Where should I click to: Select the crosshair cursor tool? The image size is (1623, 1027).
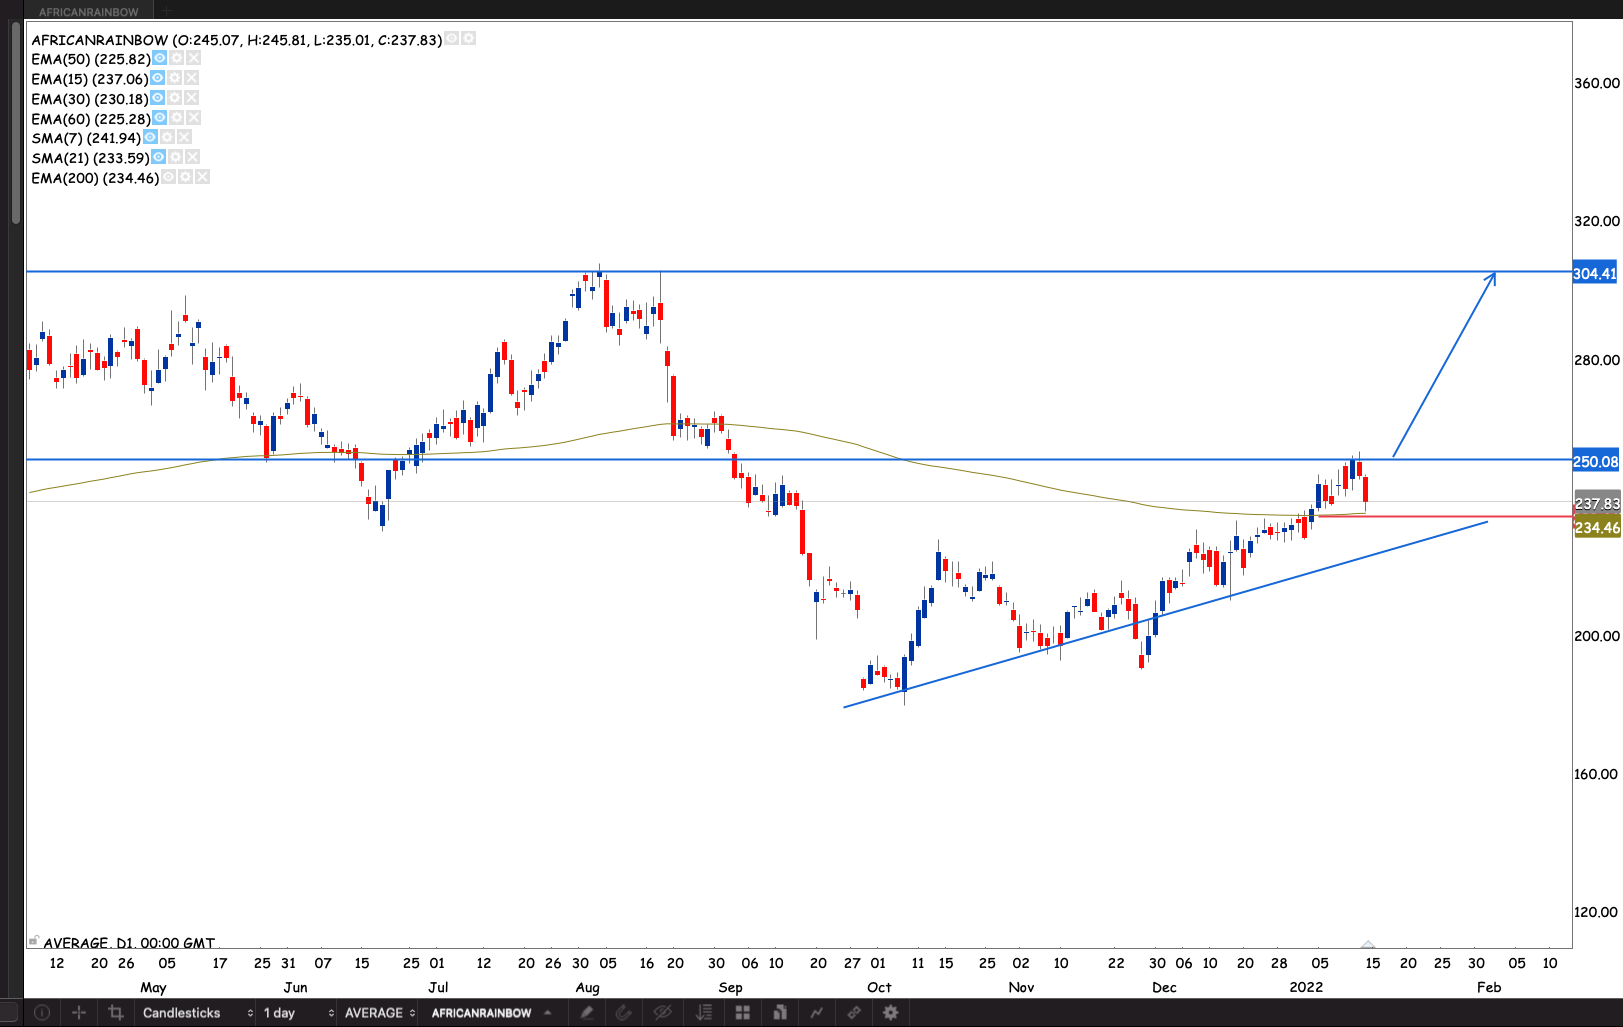point(79,1013)
